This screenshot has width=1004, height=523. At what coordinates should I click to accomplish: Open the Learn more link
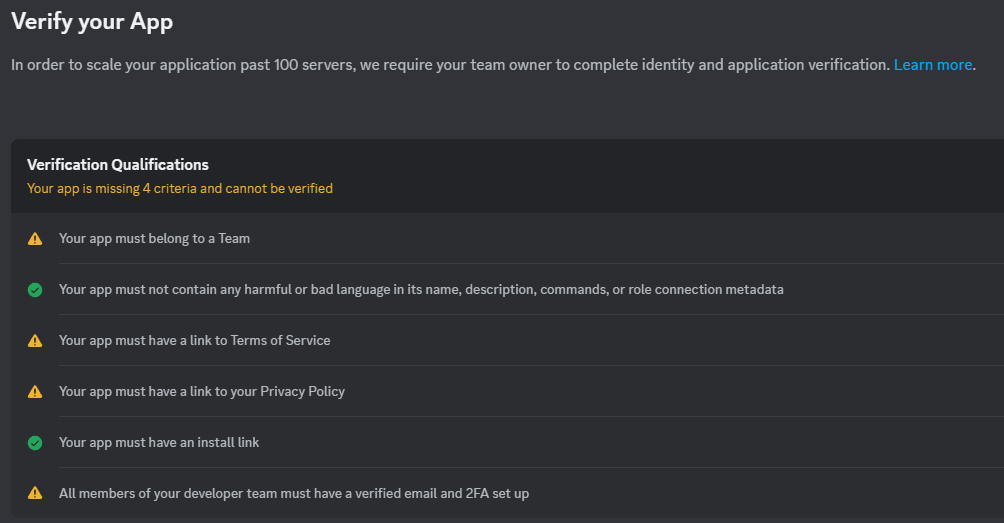click(932, 65)
